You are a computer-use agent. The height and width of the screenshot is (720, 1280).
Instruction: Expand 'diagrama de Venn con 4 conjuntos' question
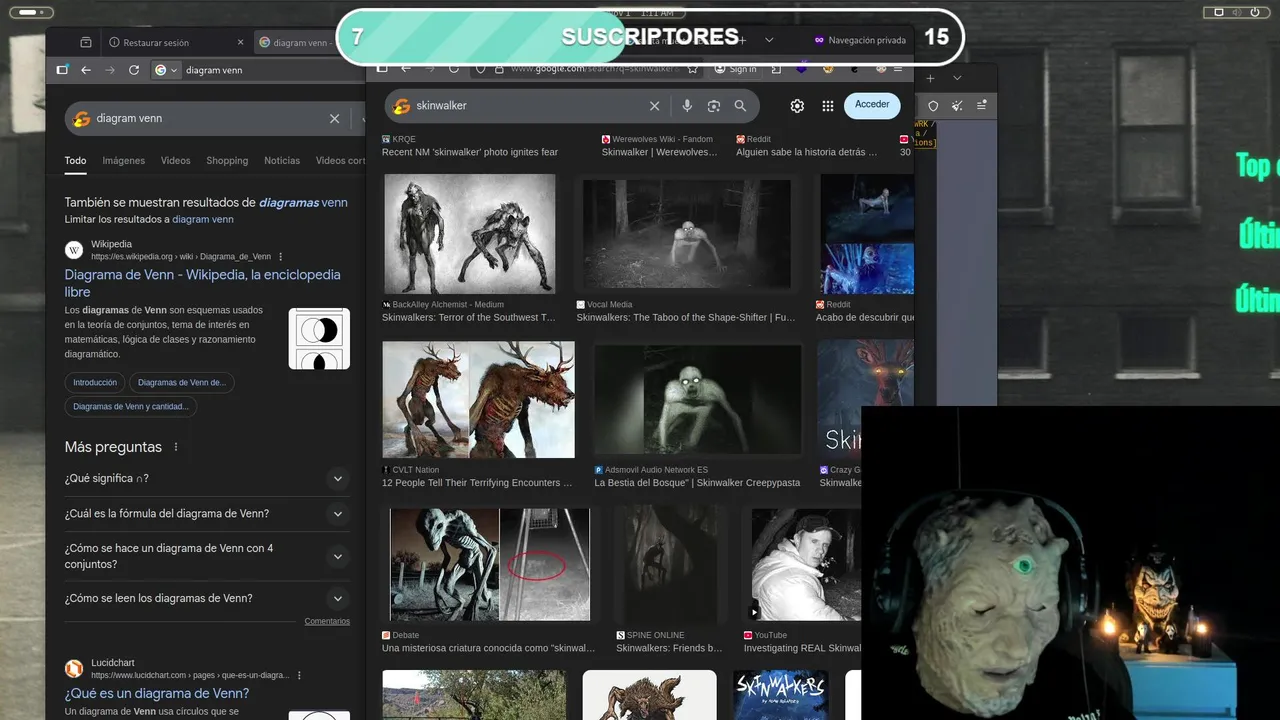(x=207, y=556)
